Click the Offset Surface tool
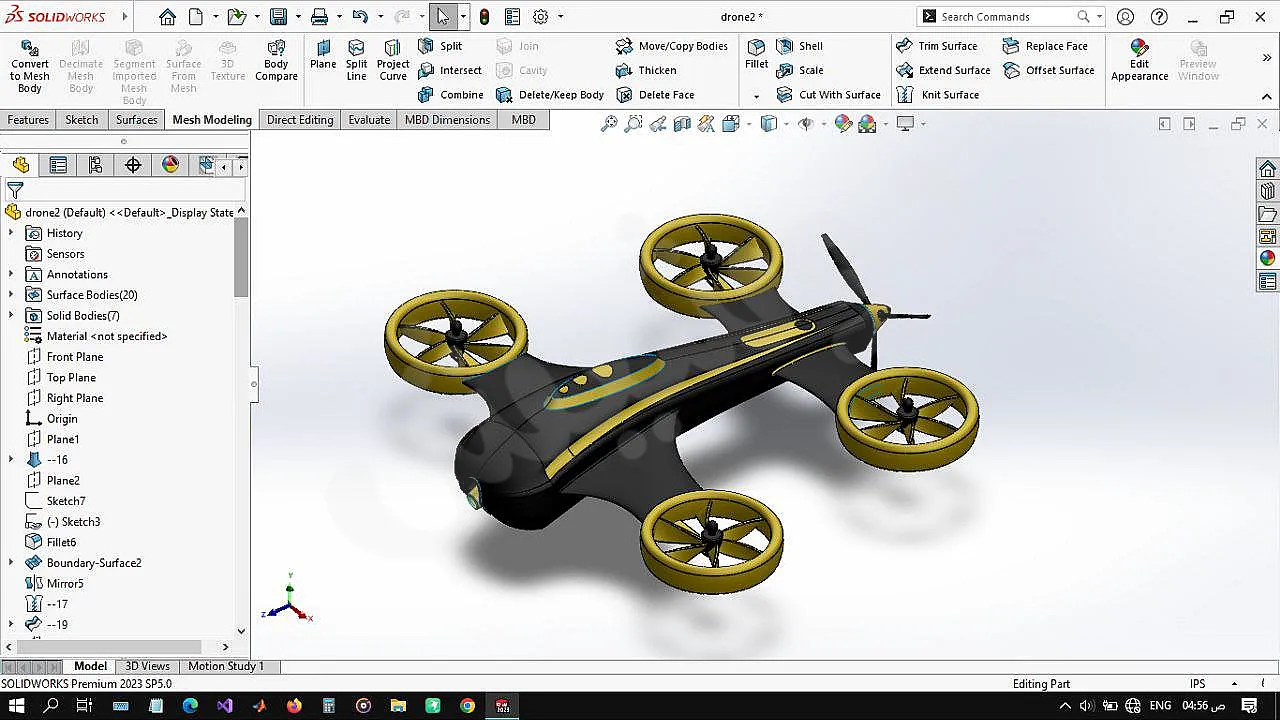Viewport: 1280px width, 720px height. 1048,70
